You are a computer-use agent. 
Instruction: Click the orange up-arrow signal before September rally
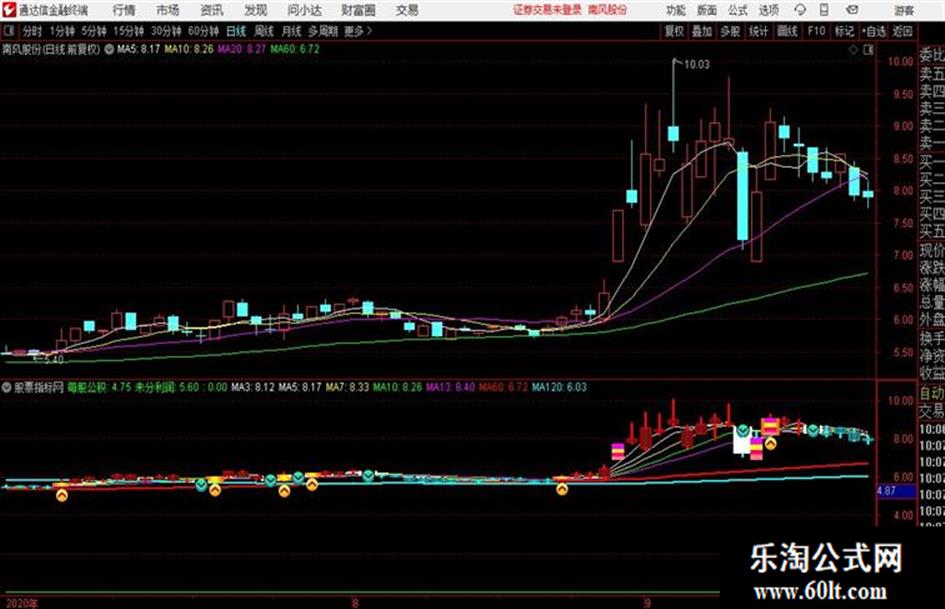tap(562, 489)
